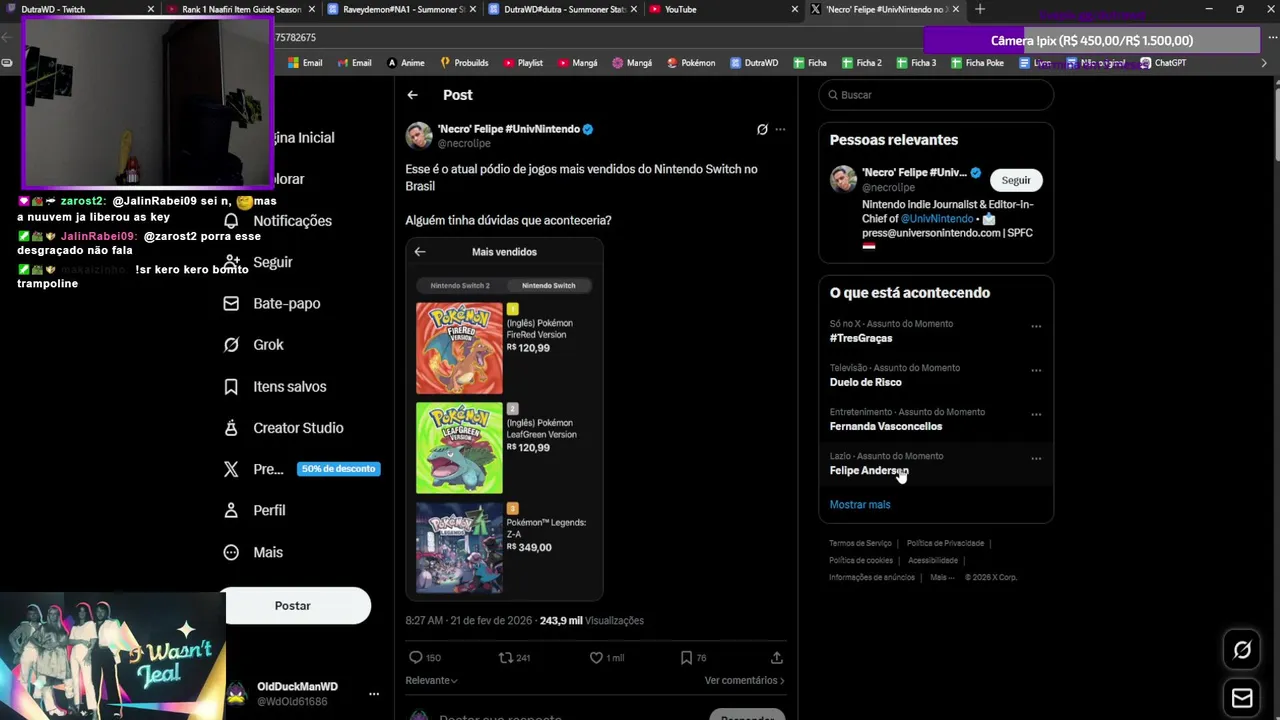The image size is (1280, 720).
Task: Open options for Duelo de Risco trend
Action: coord(1036,370)
